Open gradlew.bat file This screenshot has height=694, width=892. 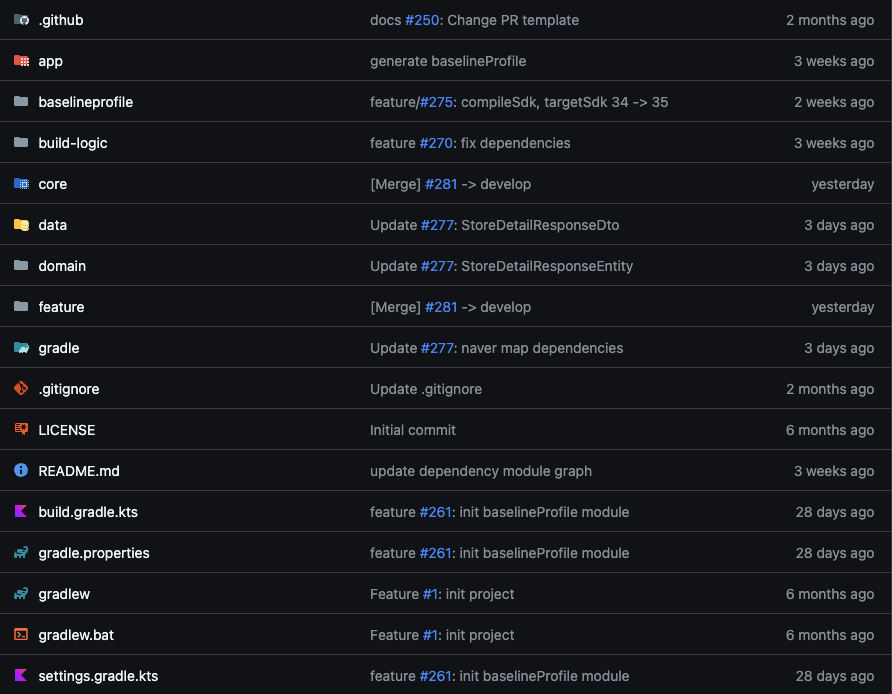click(76, 635)
